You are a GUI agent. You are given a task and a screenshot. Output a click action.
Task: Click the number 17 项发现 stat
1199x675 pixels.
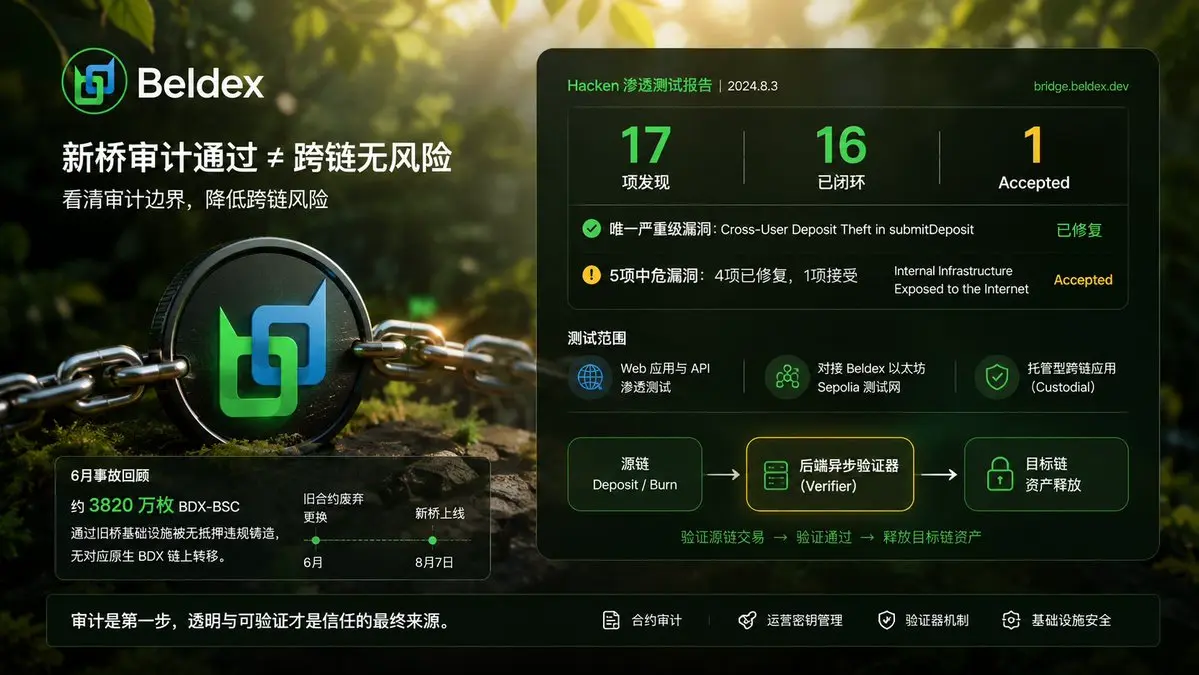click(646, 157)
